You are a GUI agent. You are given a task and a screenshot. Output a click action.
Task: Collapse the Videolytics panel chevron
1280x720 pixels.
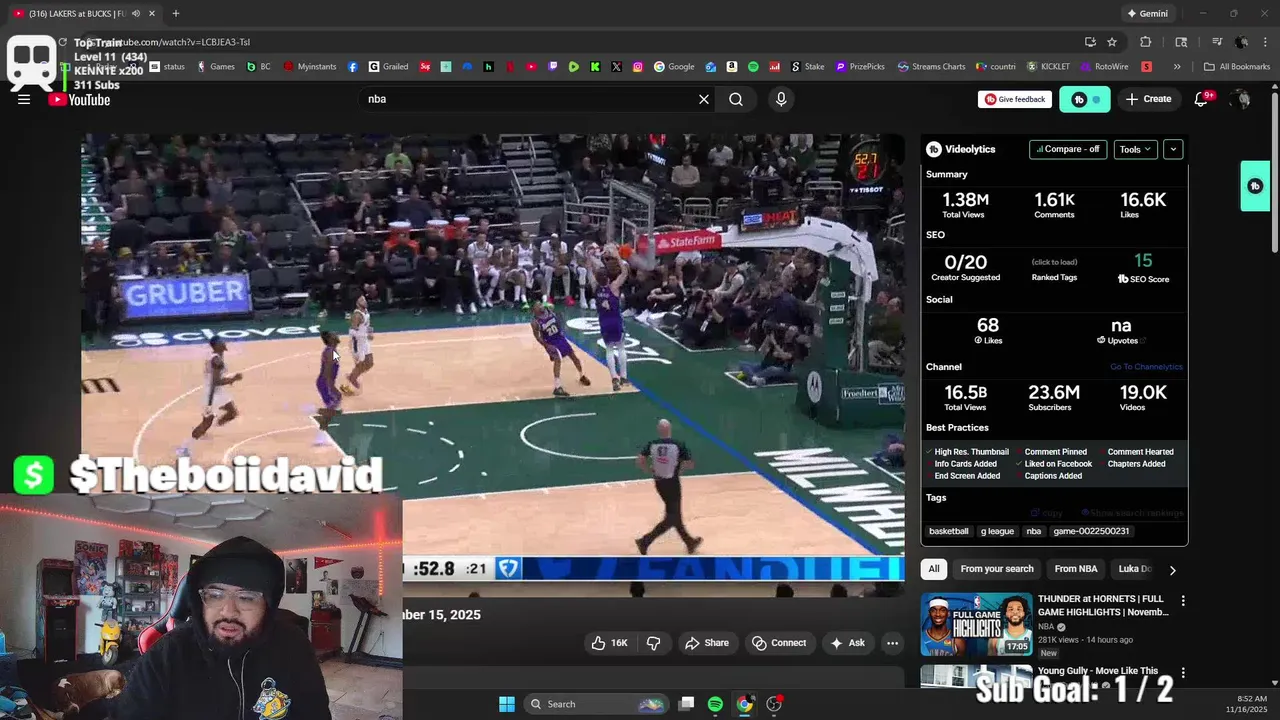point(1173,149)
